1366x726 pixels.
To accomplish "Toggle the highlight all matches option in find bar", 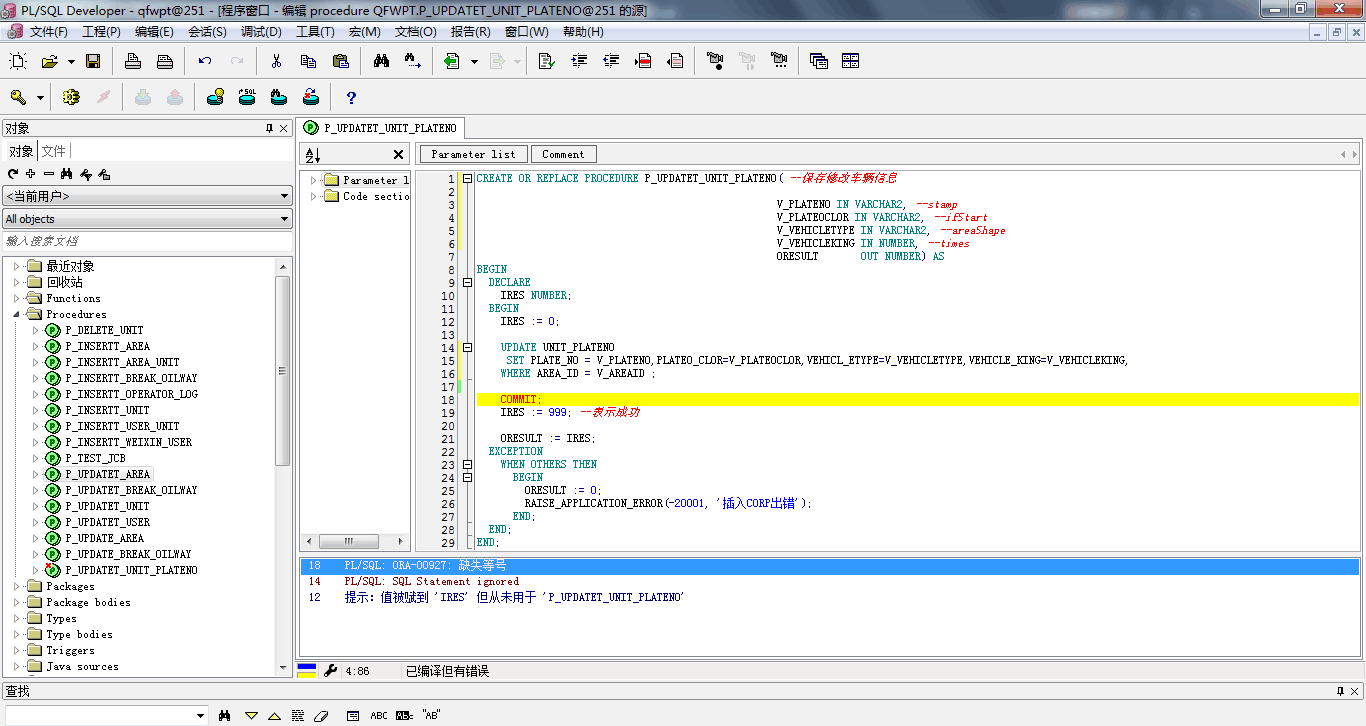I will point(298,716).
